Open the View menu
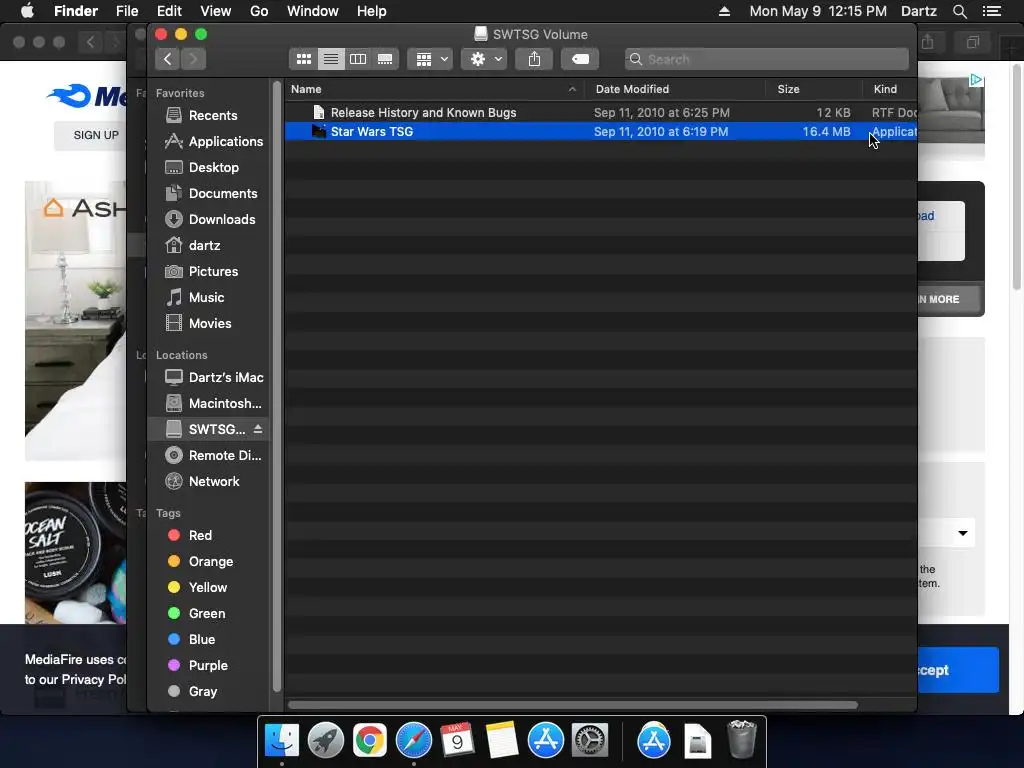 (x=216, y=11)
